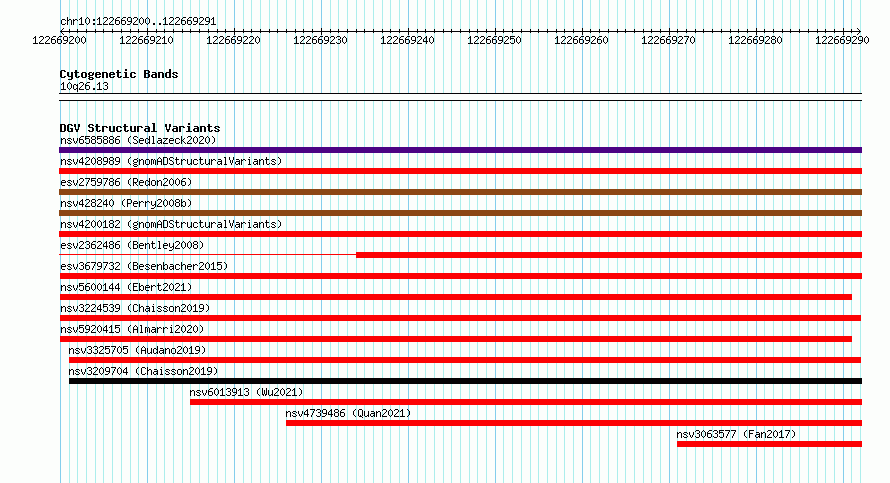Click ruler position 122669220
890x483 pixels.
233,40
